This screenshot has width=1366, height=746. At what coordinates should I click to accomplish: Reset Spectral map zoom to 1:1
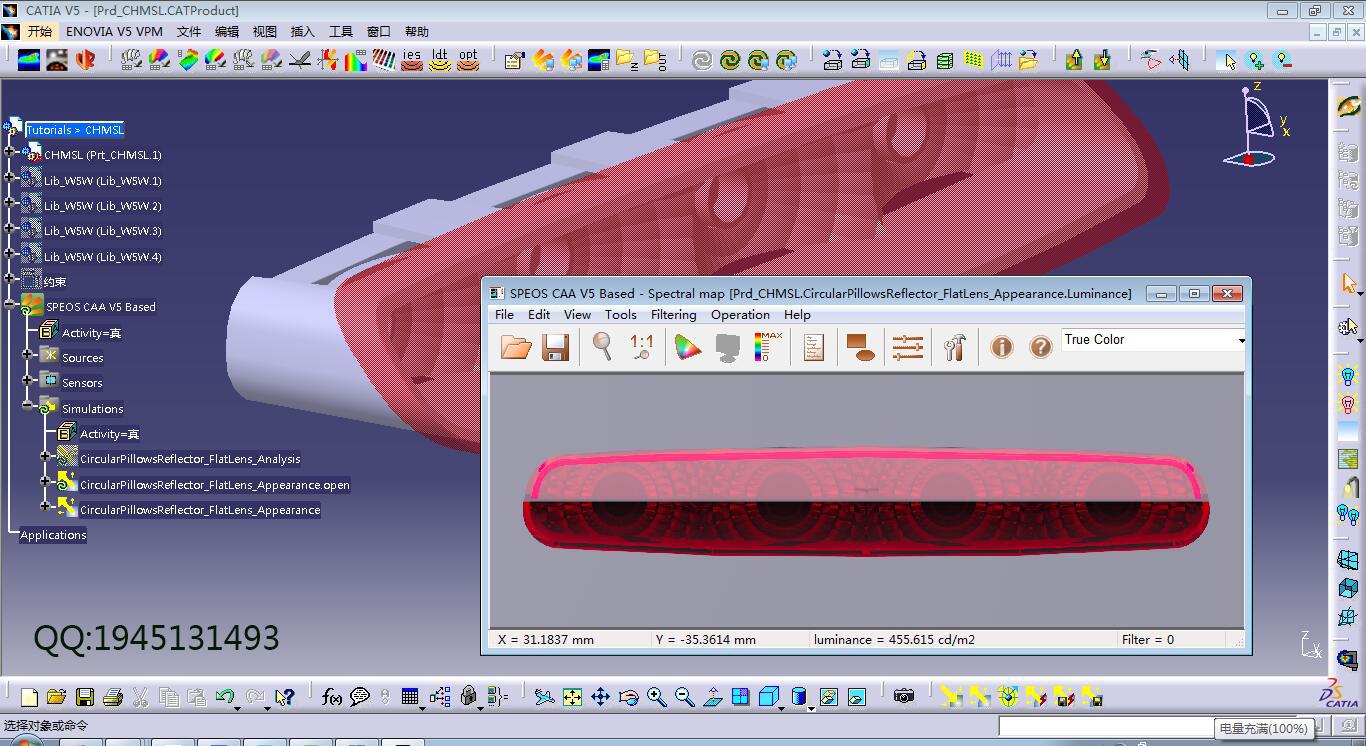coord(641,347)
